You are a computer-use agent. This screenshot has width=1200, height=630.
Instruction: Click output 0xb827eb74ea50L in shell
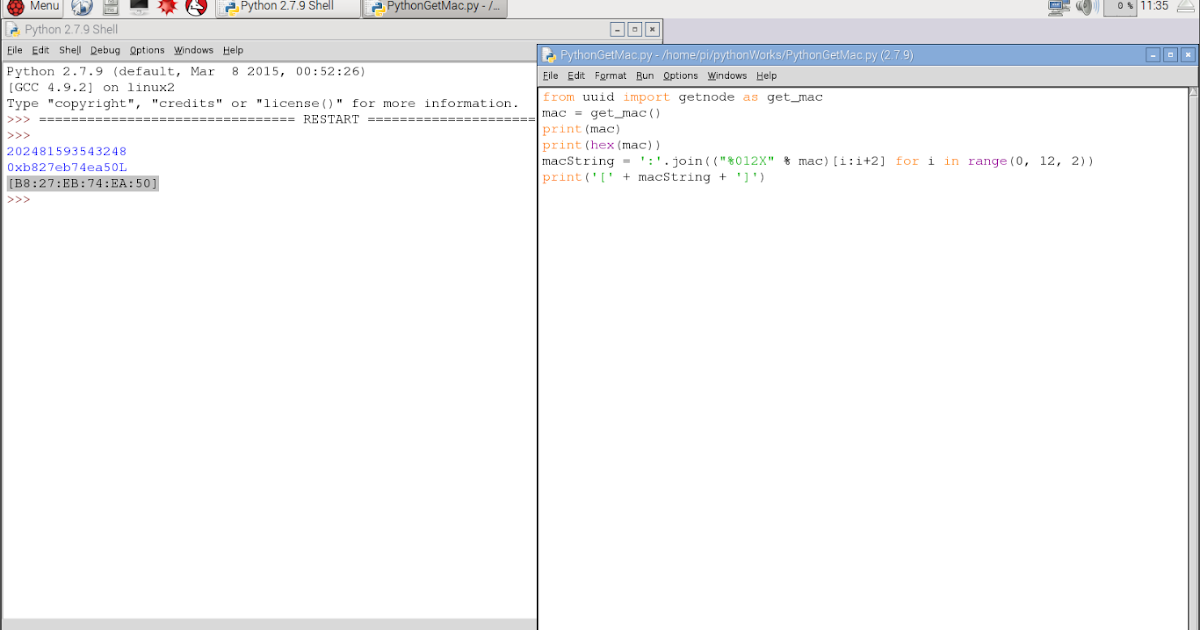66,168
